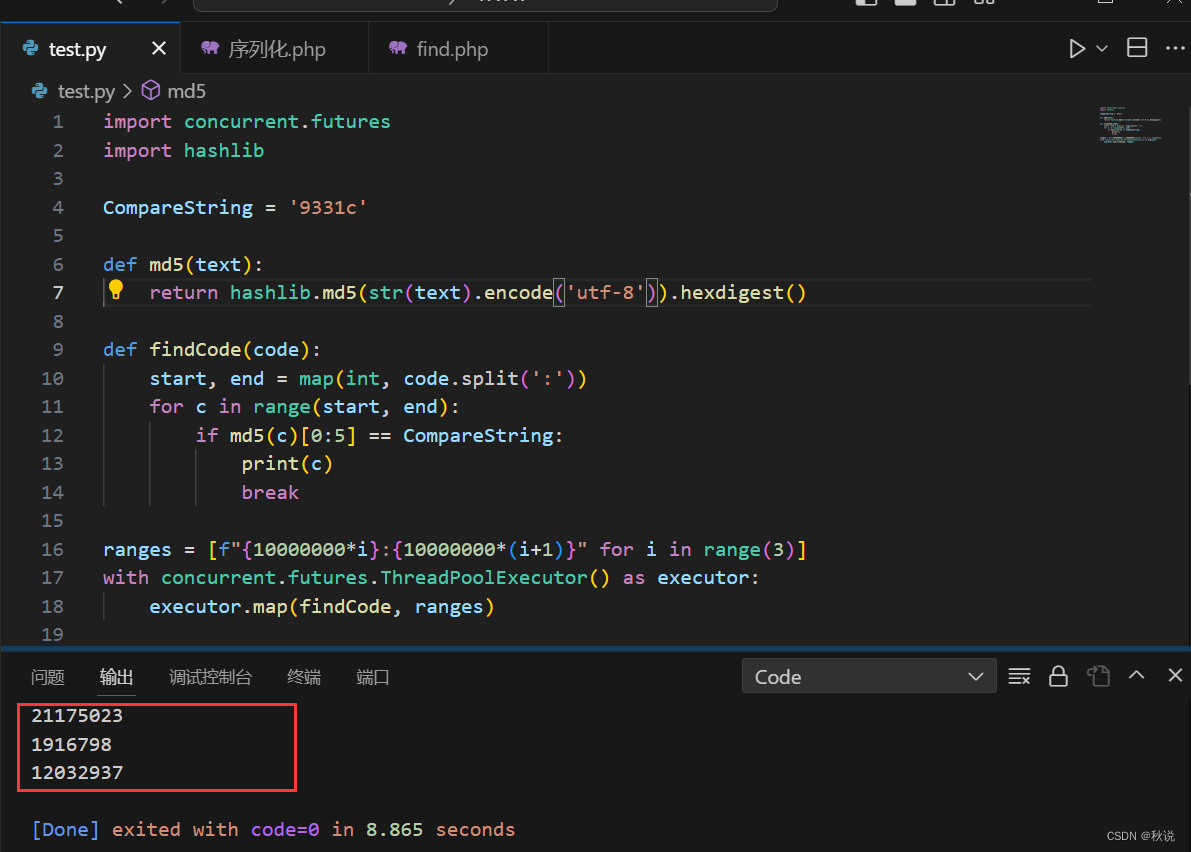Toggle word wrap via output filter icon
This screenshot has height=852, width=1191.
[1019, 676]
